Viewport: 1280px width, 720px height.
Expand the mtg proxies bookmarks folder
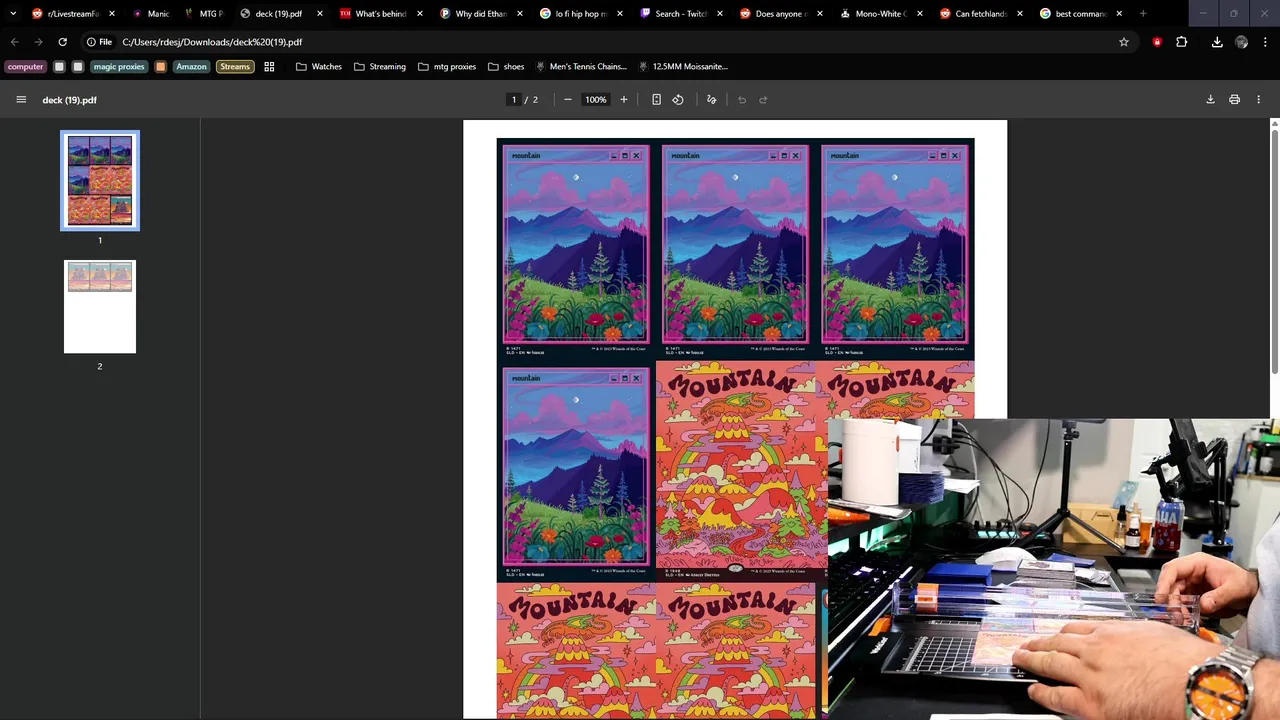pyautogui.click(x=446, y=67)
